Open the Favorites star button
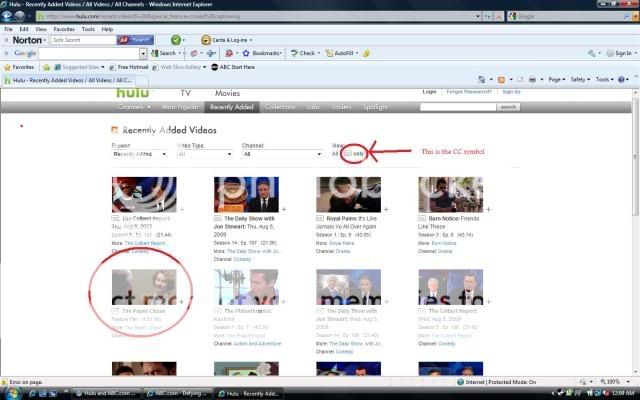This screenshot has width=640, height=400. click(x=20, y=67)
